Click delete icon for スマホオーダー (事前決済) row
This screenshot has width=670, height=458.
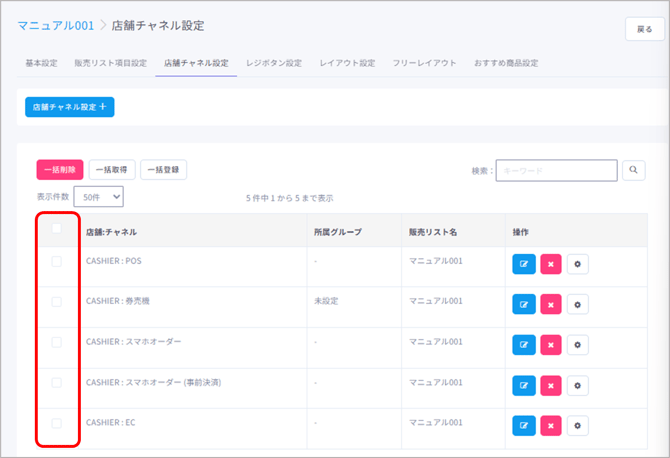[550, 386]
